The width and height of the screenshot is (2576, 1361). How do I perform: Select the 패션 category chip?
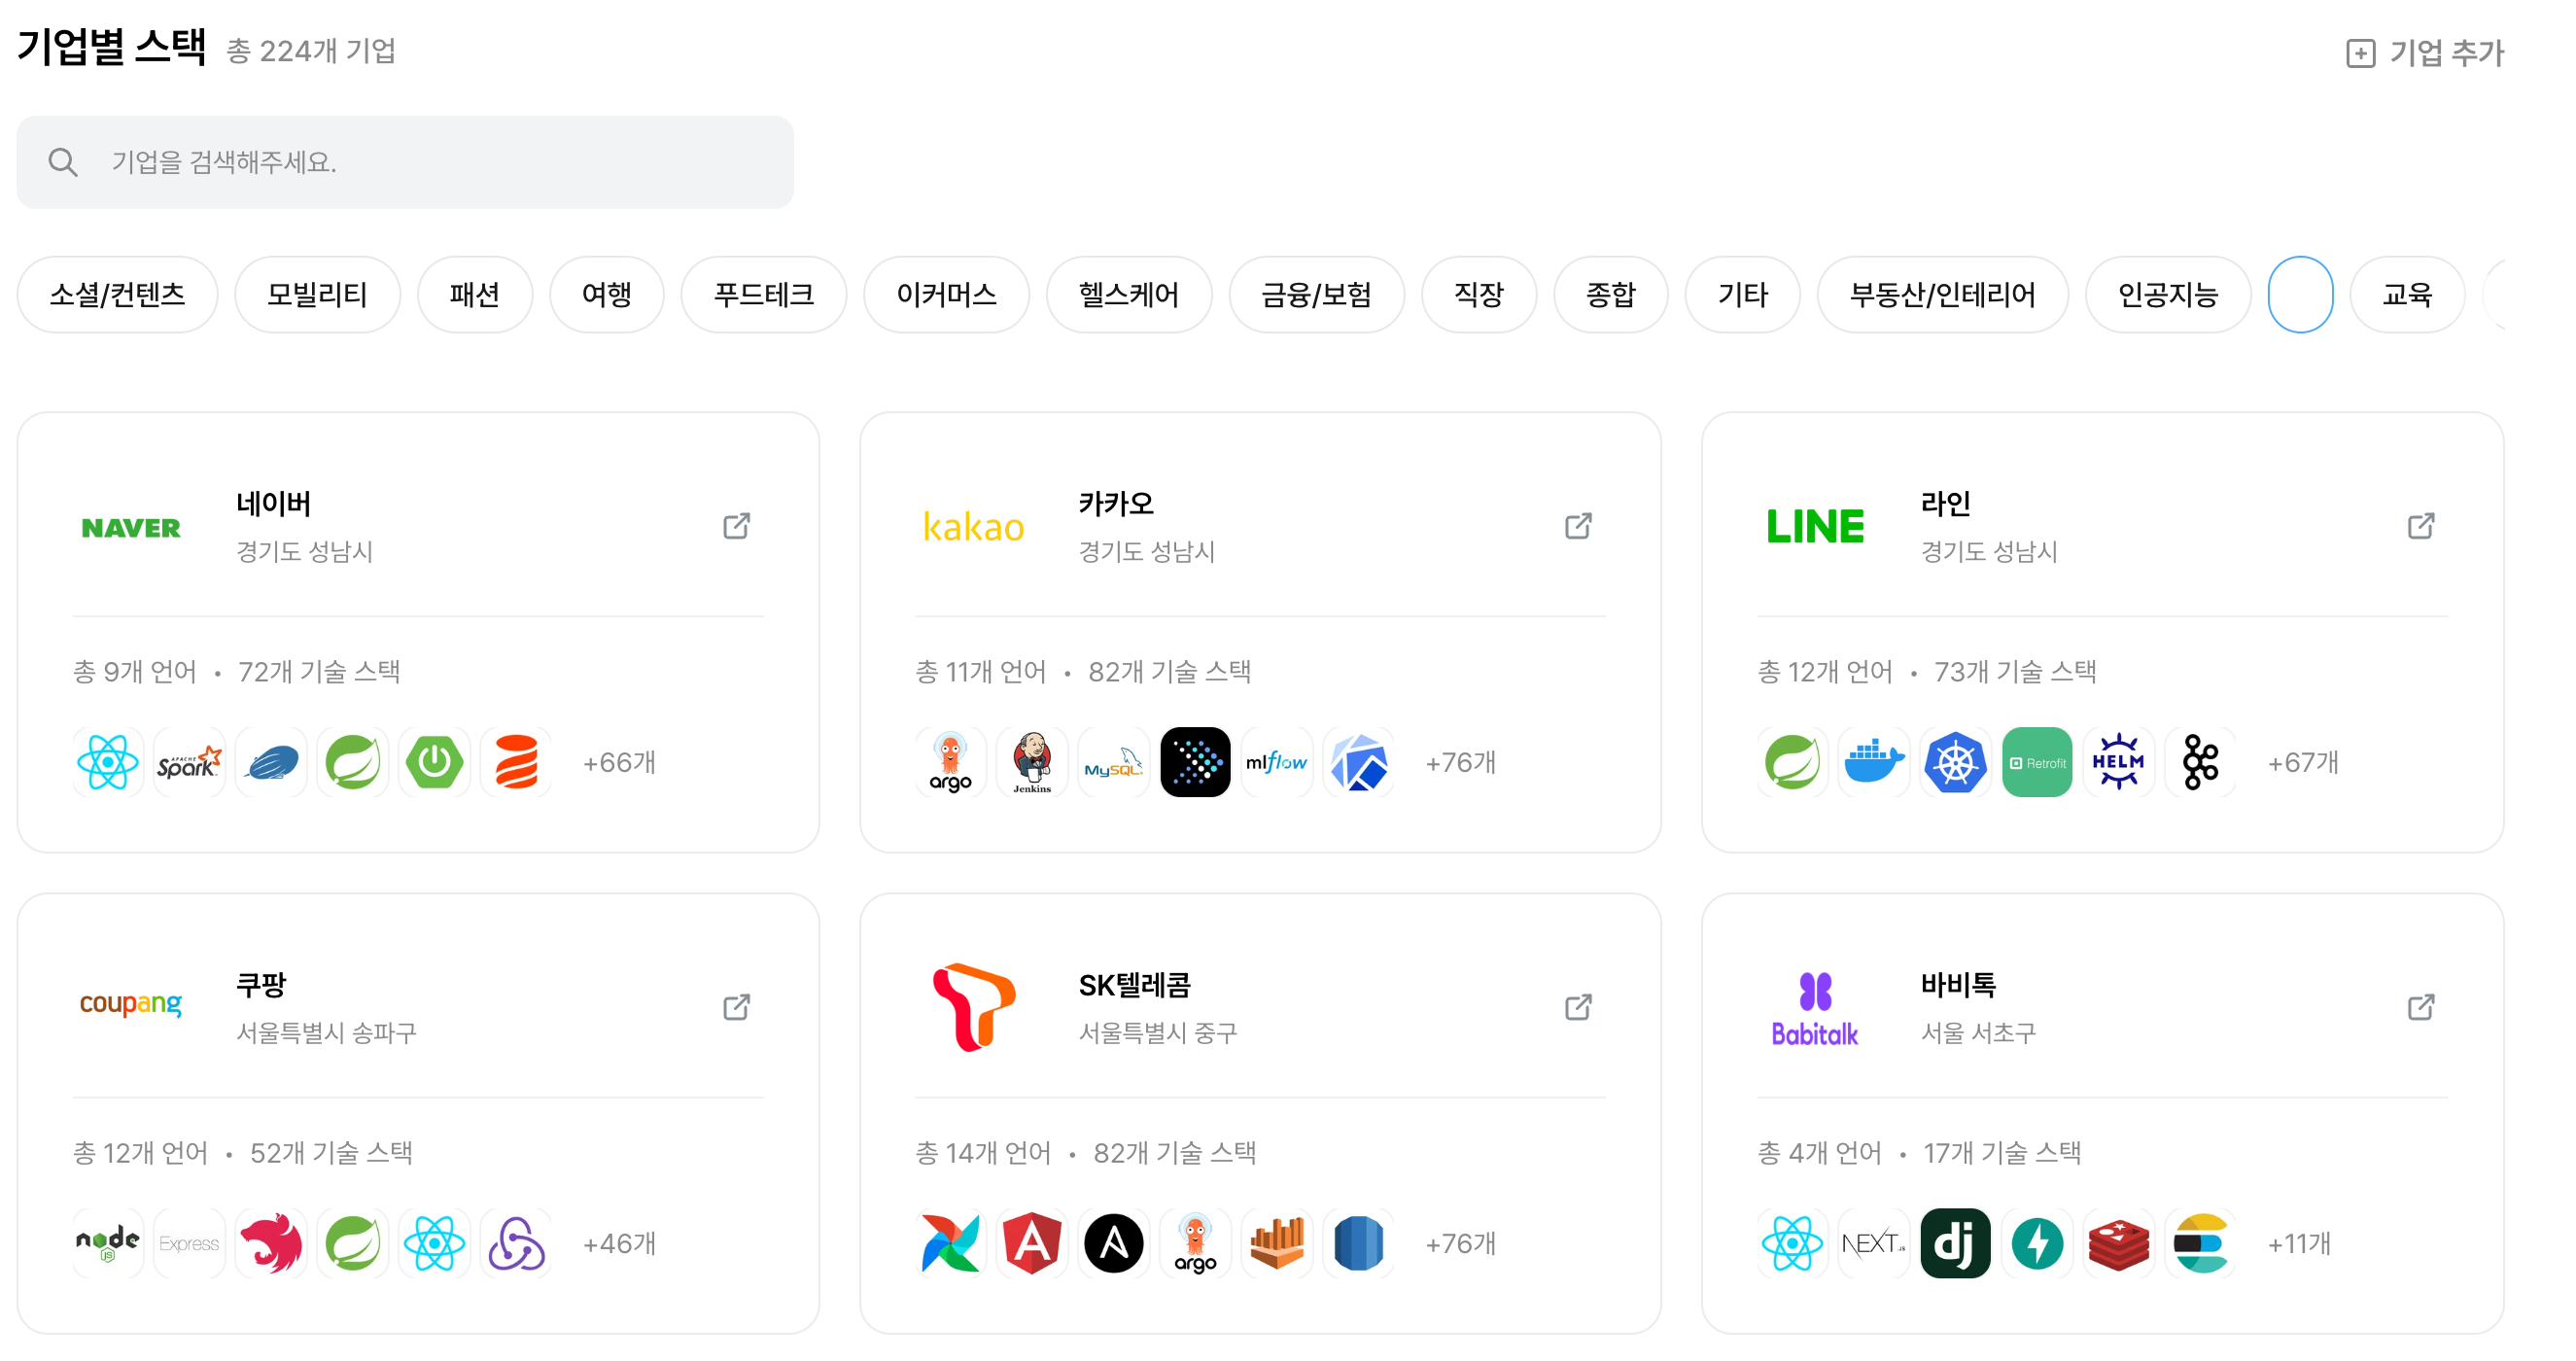[474, 294]
